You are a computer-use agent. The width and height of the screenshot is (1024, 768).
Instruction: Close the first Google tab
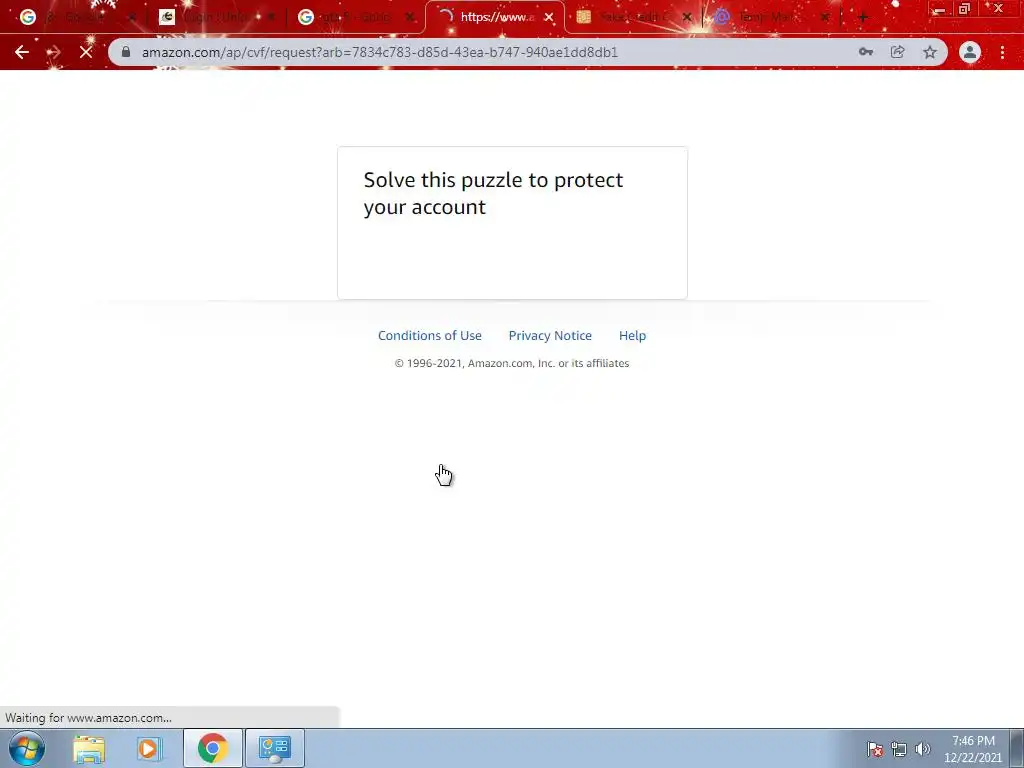point(132,18)
